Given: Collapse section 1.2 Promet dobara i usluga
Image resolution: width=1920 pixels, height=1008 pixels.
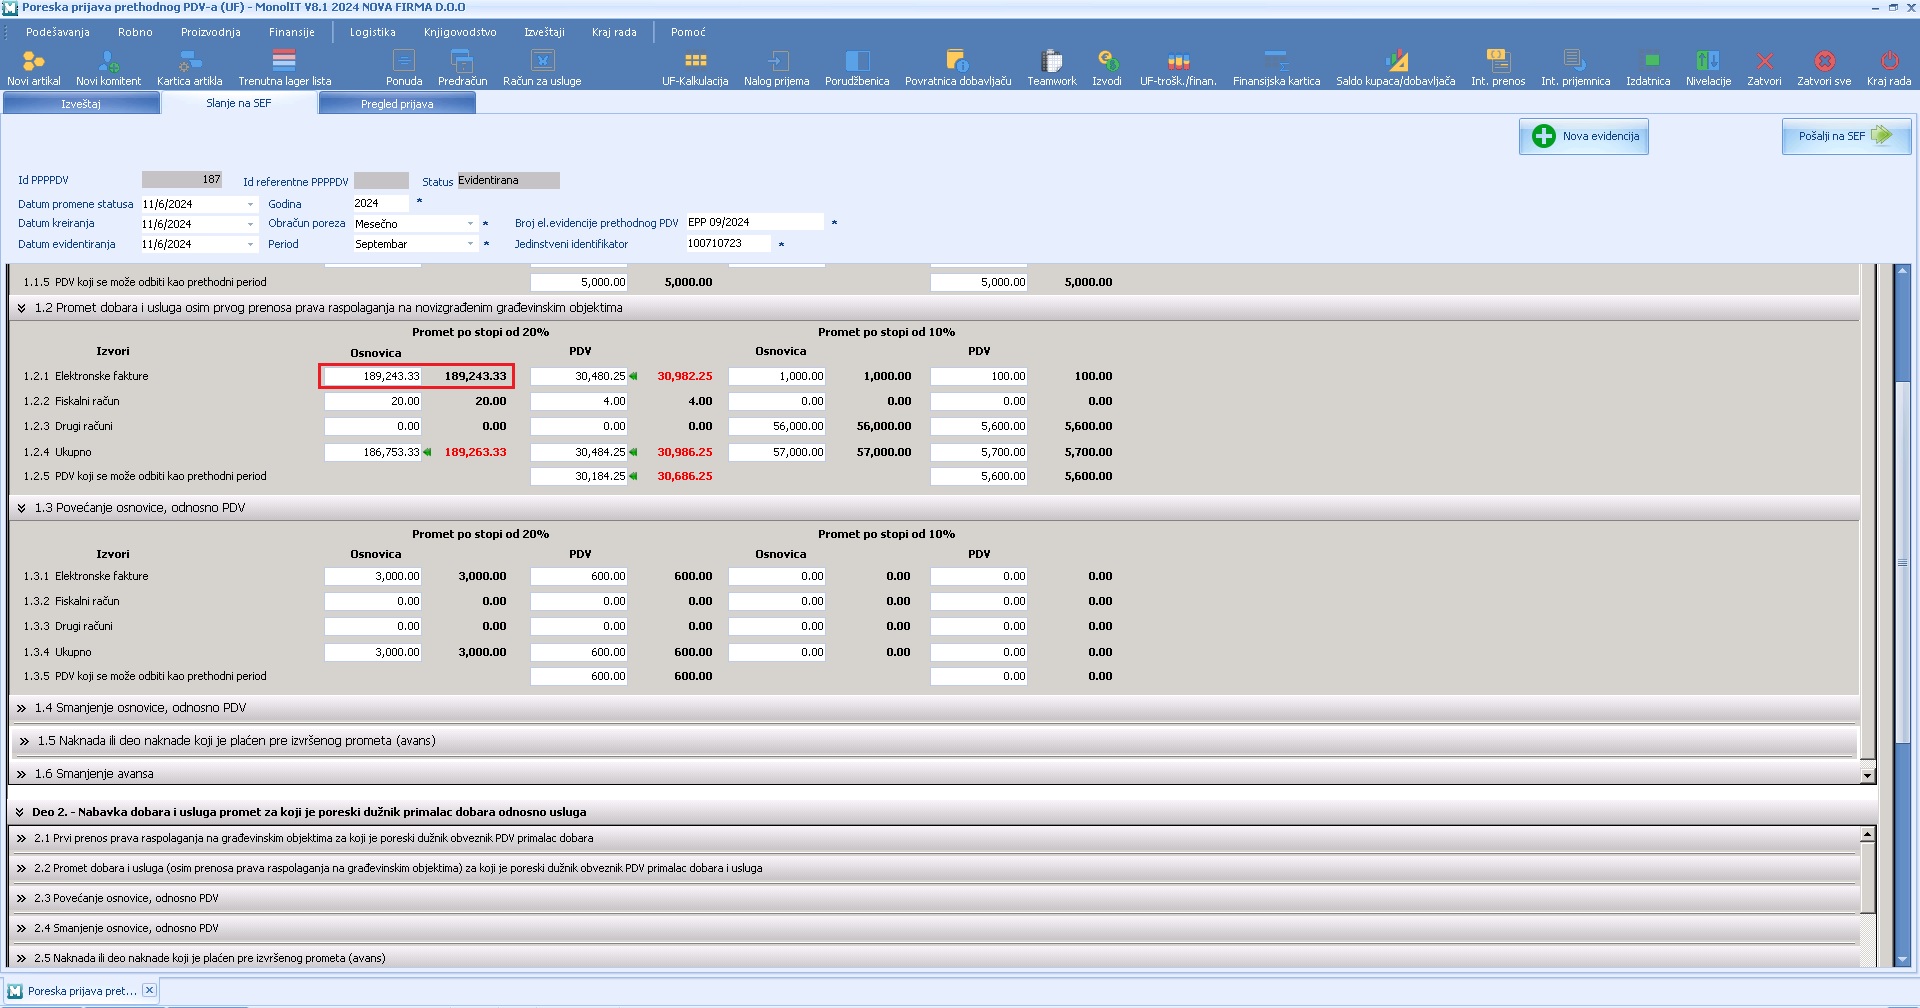Looking at the screenshot, I should [21, 308].
